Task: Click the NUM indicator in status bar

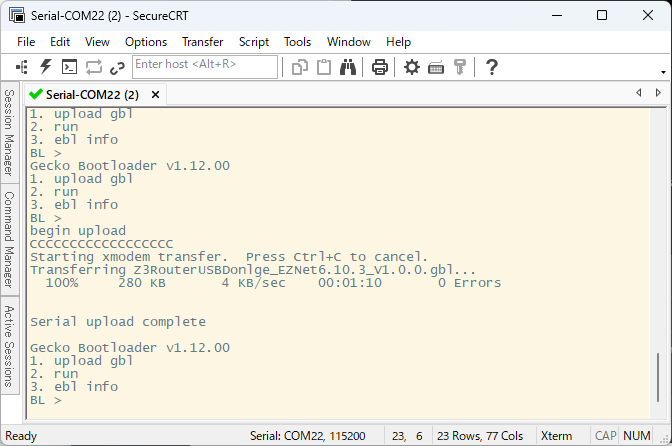Action: [x=637, y=436]
